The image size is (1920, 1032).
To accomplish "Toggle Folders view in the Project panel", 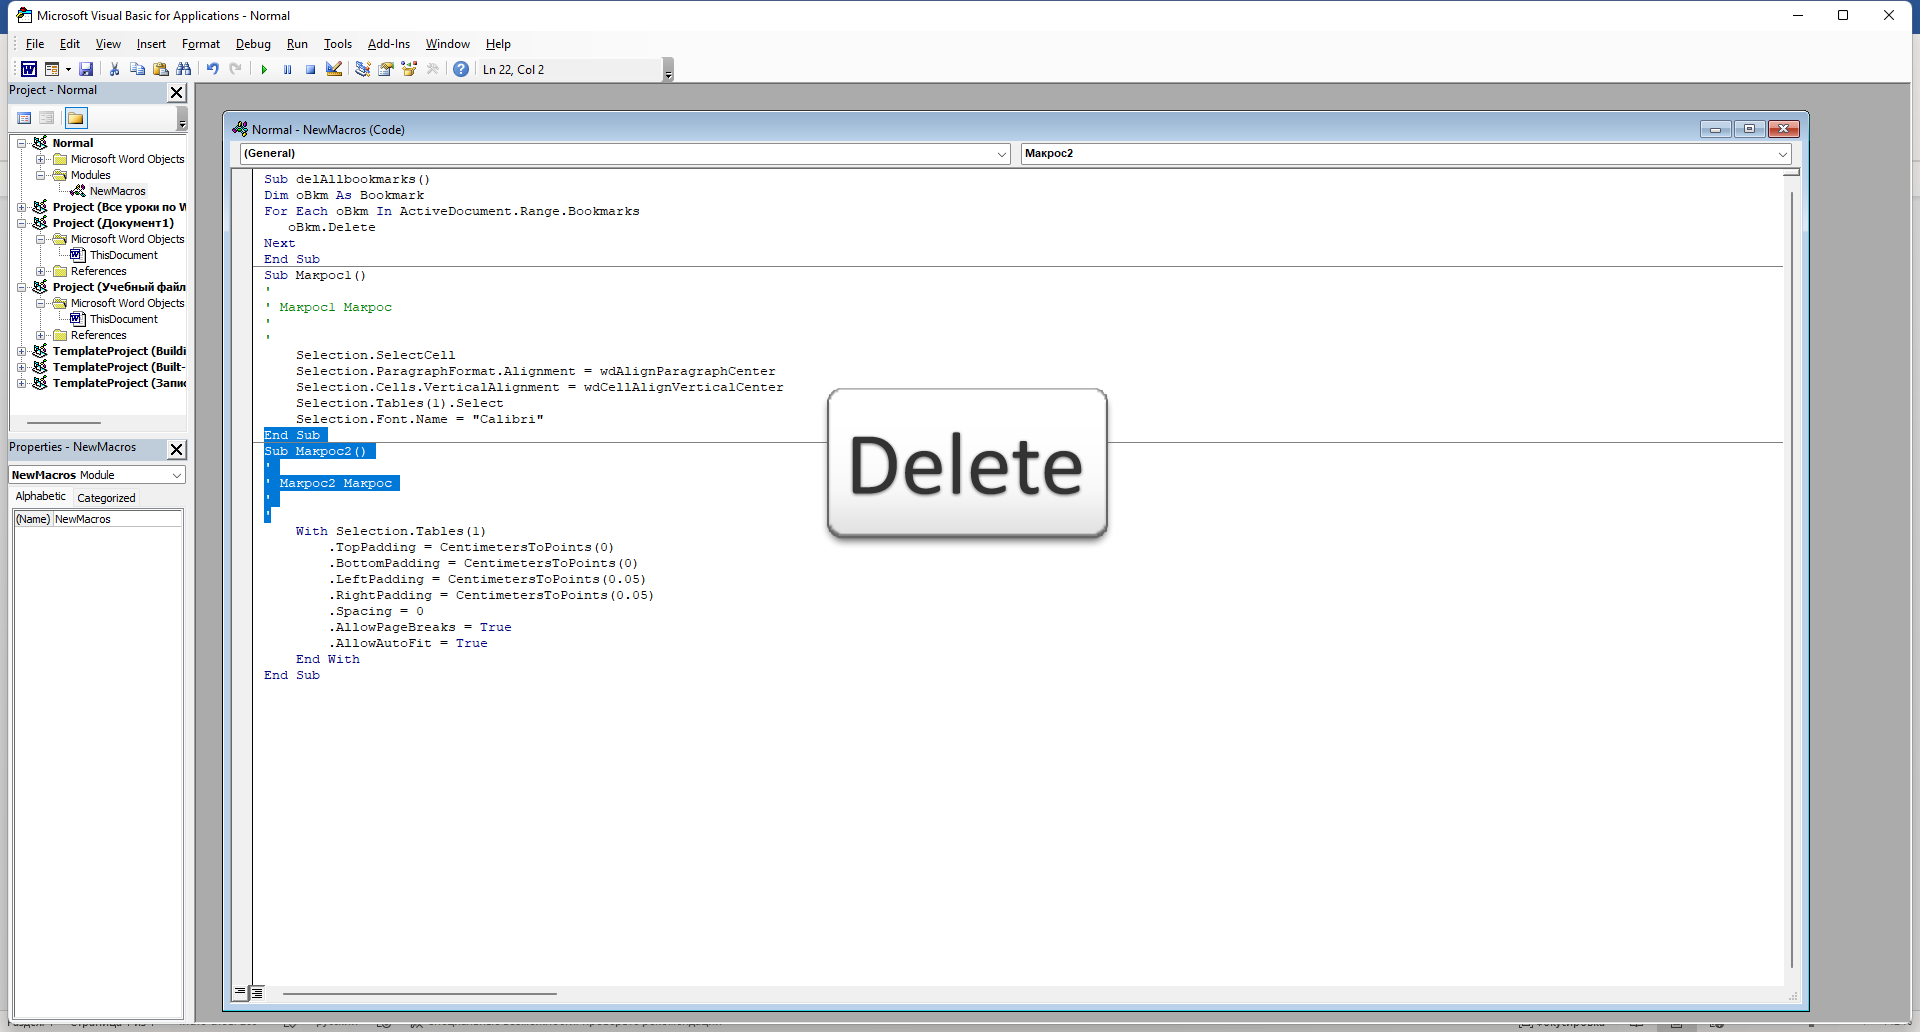I will tap(76, 118).
